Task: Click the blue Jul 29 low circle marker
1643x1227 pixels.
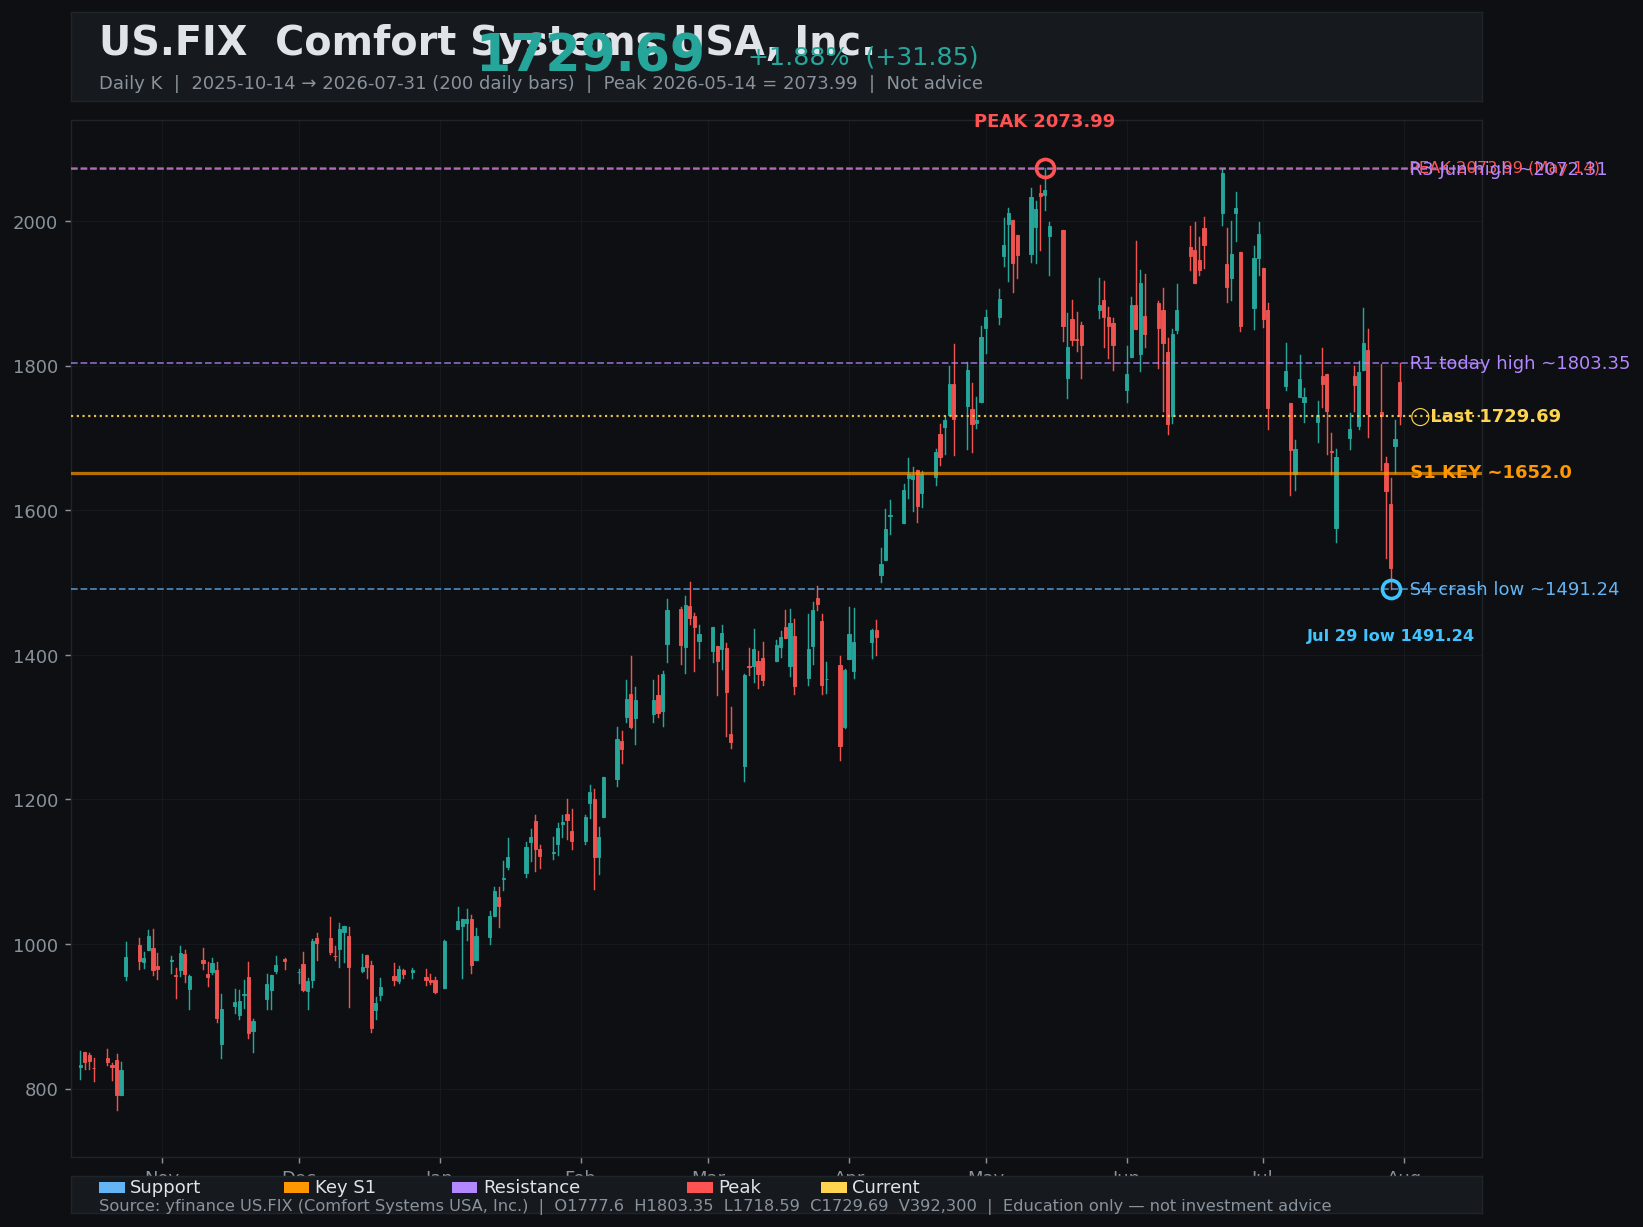Action: 1391,589
